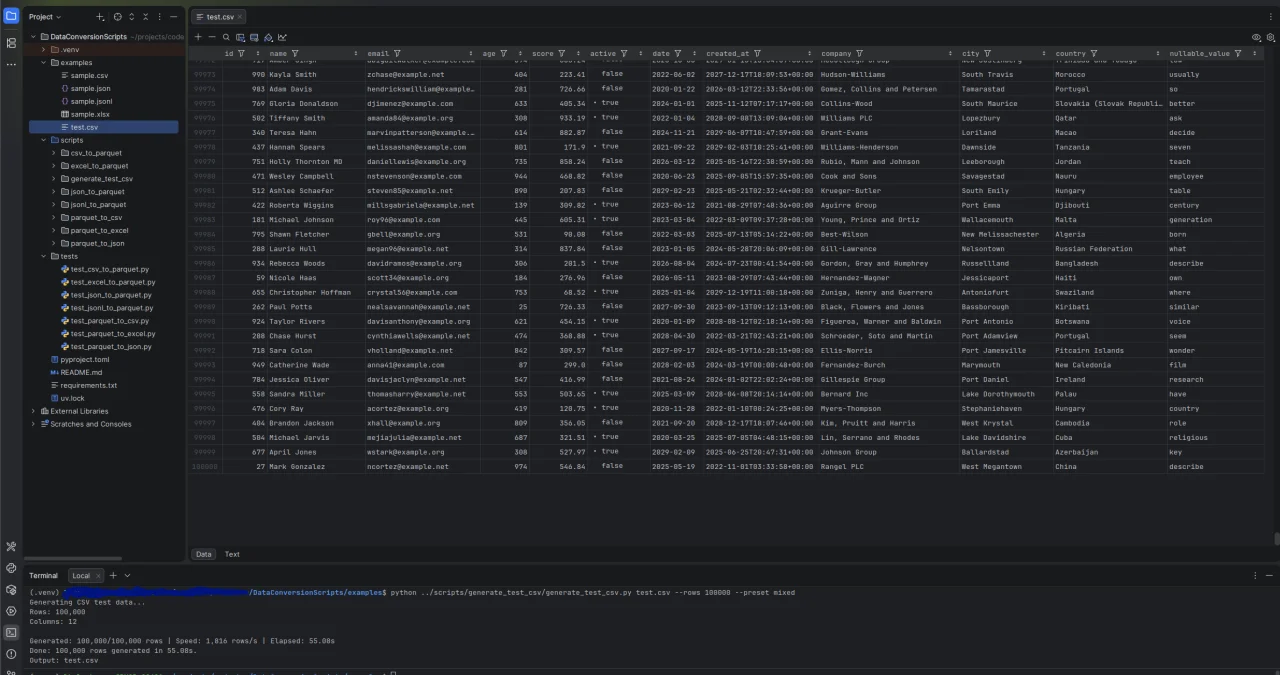Open table settings gear icon above table
Viewport: 1280px width, 675px height.
coord(1271,37)
